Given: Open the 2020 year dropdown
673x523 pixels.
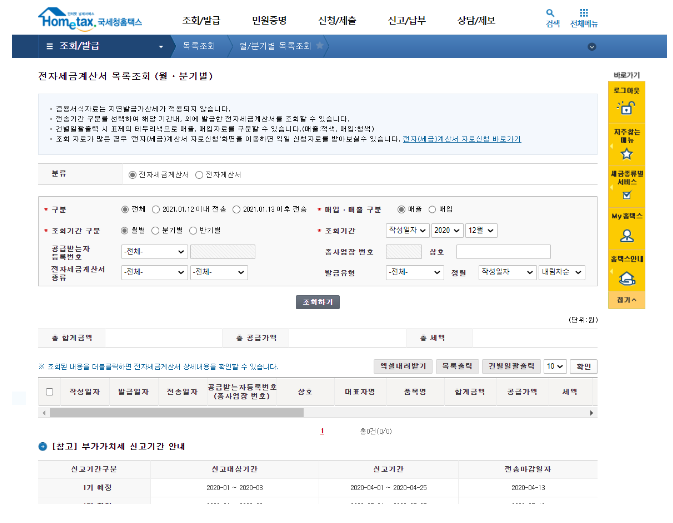Looking at the screenshot, I should (x=447, y=230).
